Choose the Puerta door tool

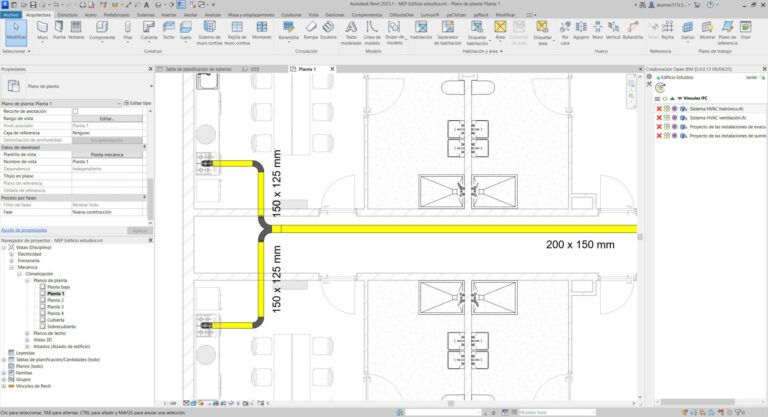pos(59,30)
